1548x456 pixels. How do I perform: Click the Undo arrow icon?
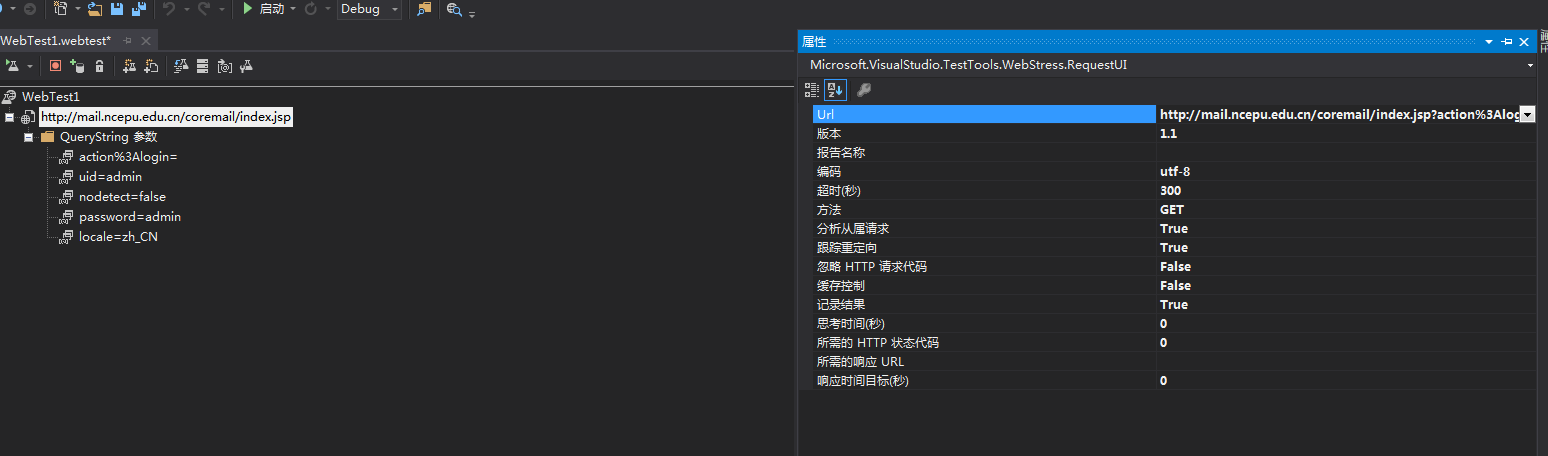169,9
